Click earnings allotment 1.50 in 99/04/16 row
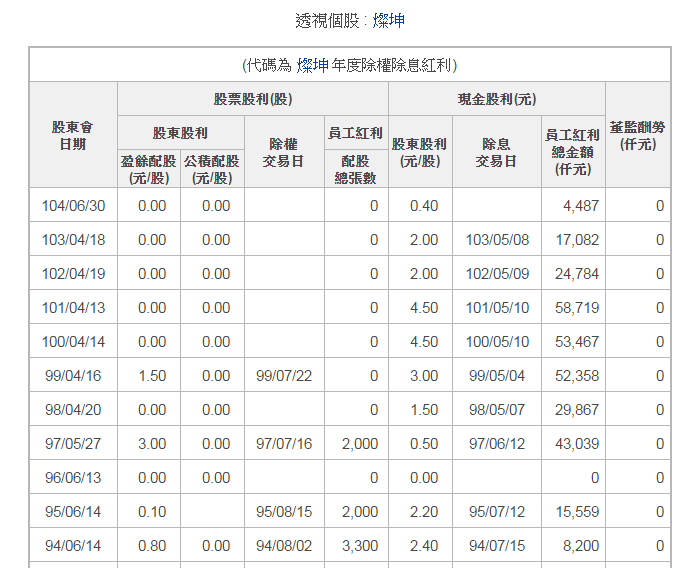The width and height of the screenshot is (686, 568). point(152,376)
